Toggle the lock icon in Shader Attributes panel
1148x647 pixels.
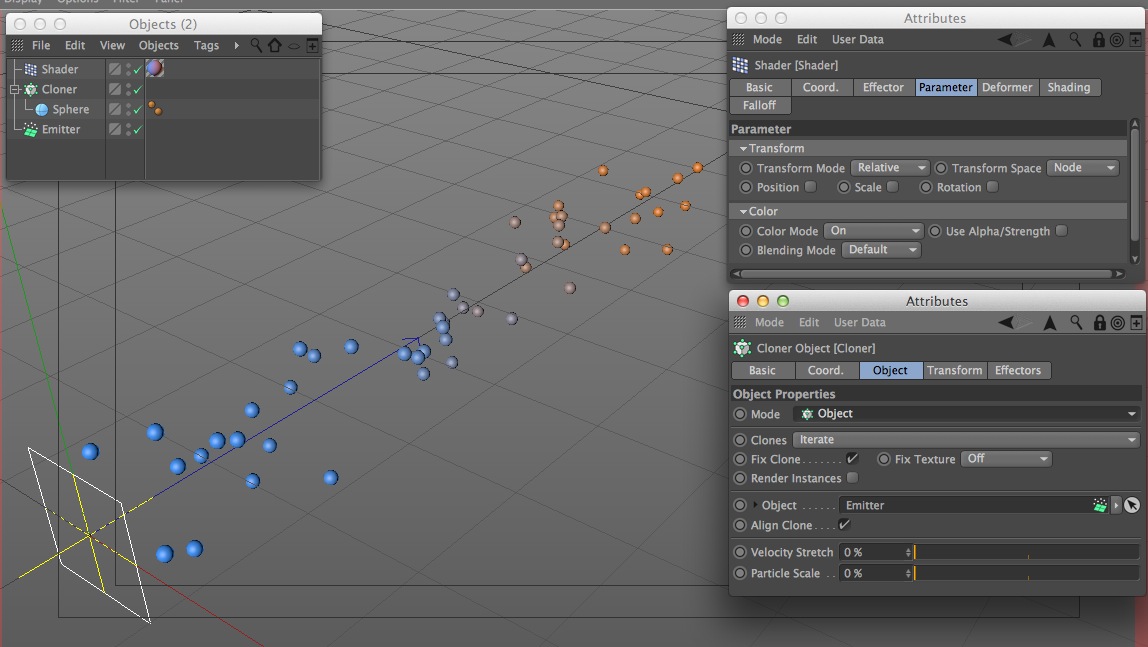pos(1098,40)
